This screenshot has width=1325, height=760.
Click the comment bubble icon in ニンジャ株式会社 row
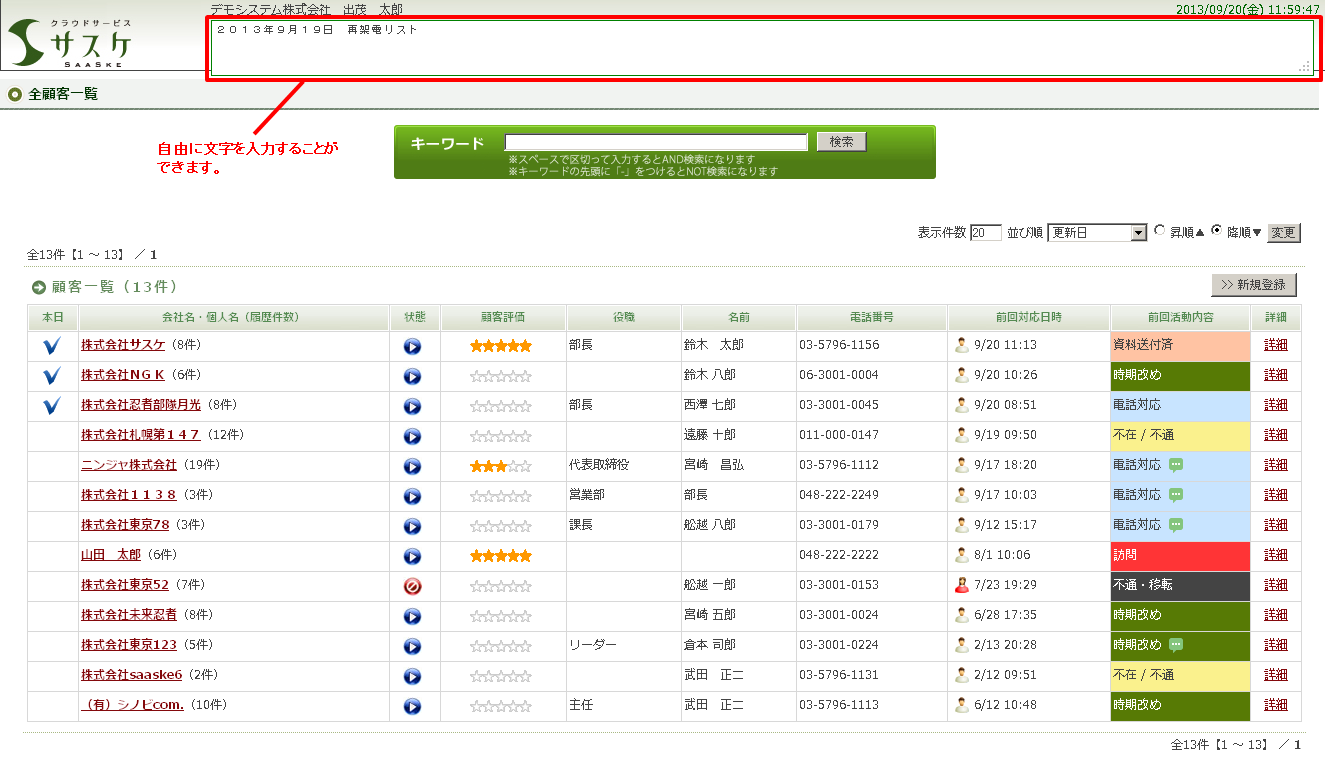point(1176,465)
